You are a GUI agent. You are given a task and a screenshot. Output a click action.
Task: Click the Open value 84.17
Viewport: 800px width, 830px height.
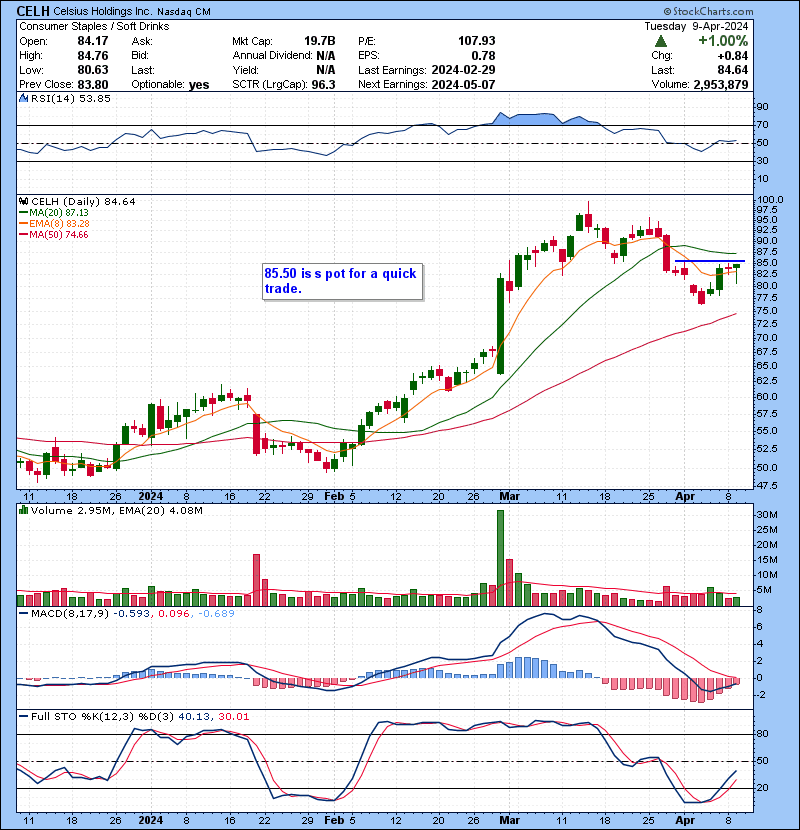[x=93, y=41]
